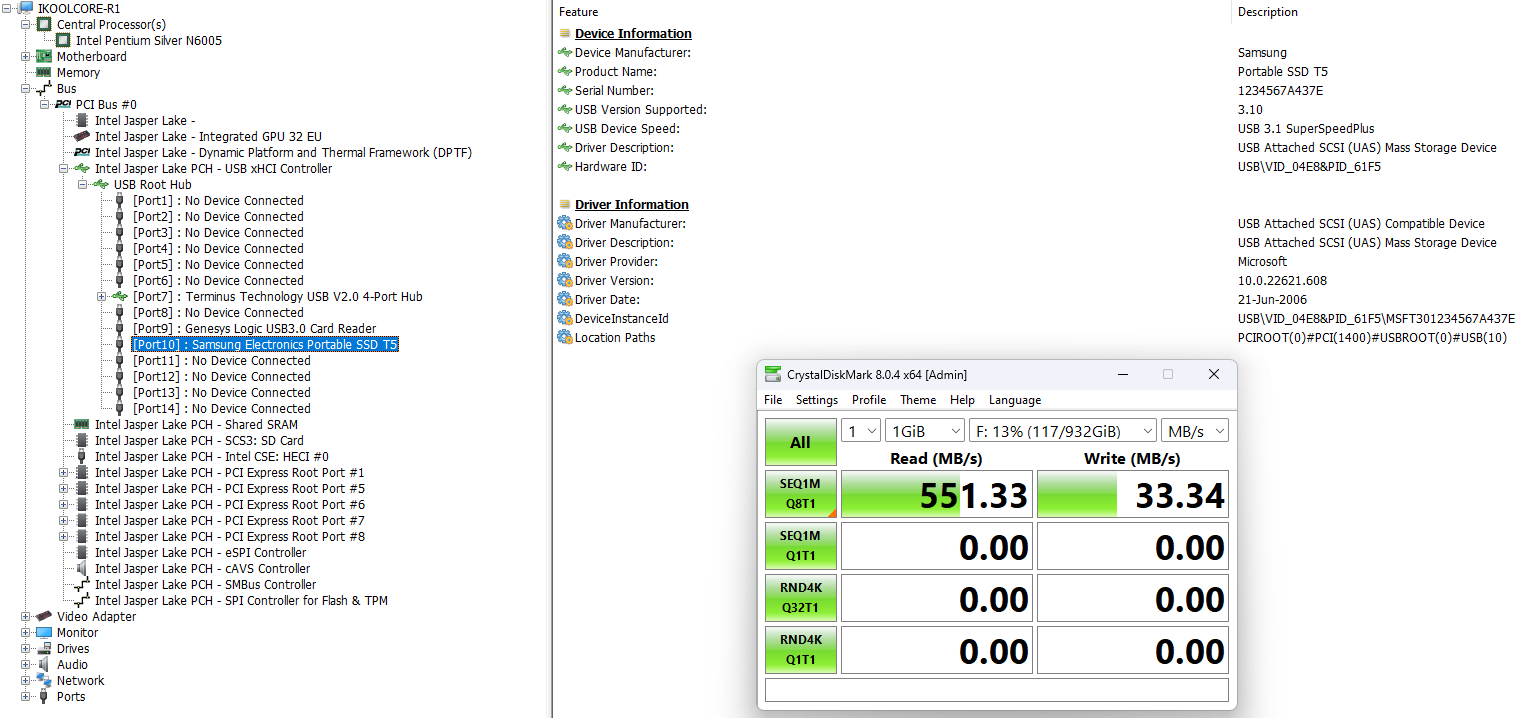Image resolution: width=1530 pixels, height=718 pixels.
Task: Select the Port1 No Device Connected row
Action: click(218, 200)
